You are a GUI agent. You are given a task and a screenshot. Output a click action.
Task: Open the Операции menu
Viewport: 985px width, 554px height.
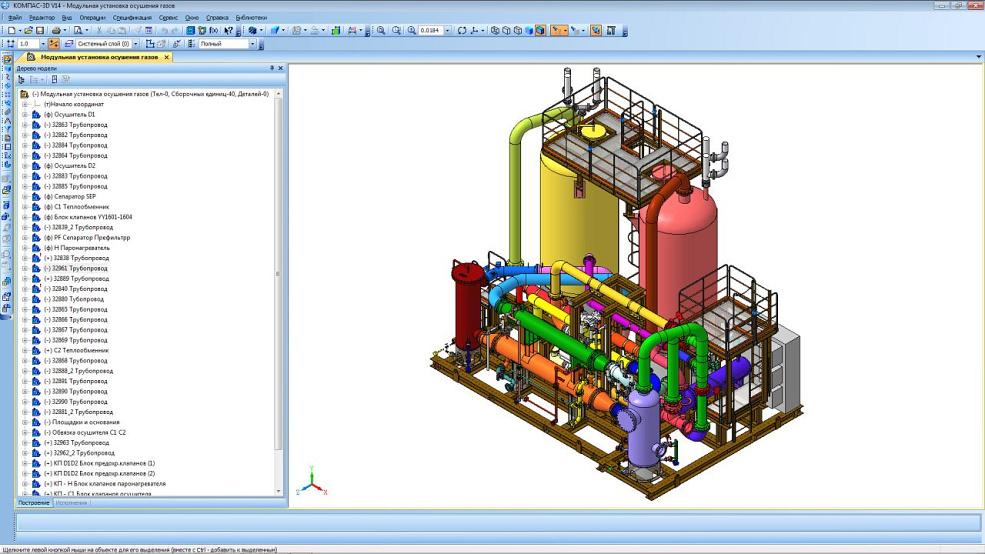[x=92, y=18]
